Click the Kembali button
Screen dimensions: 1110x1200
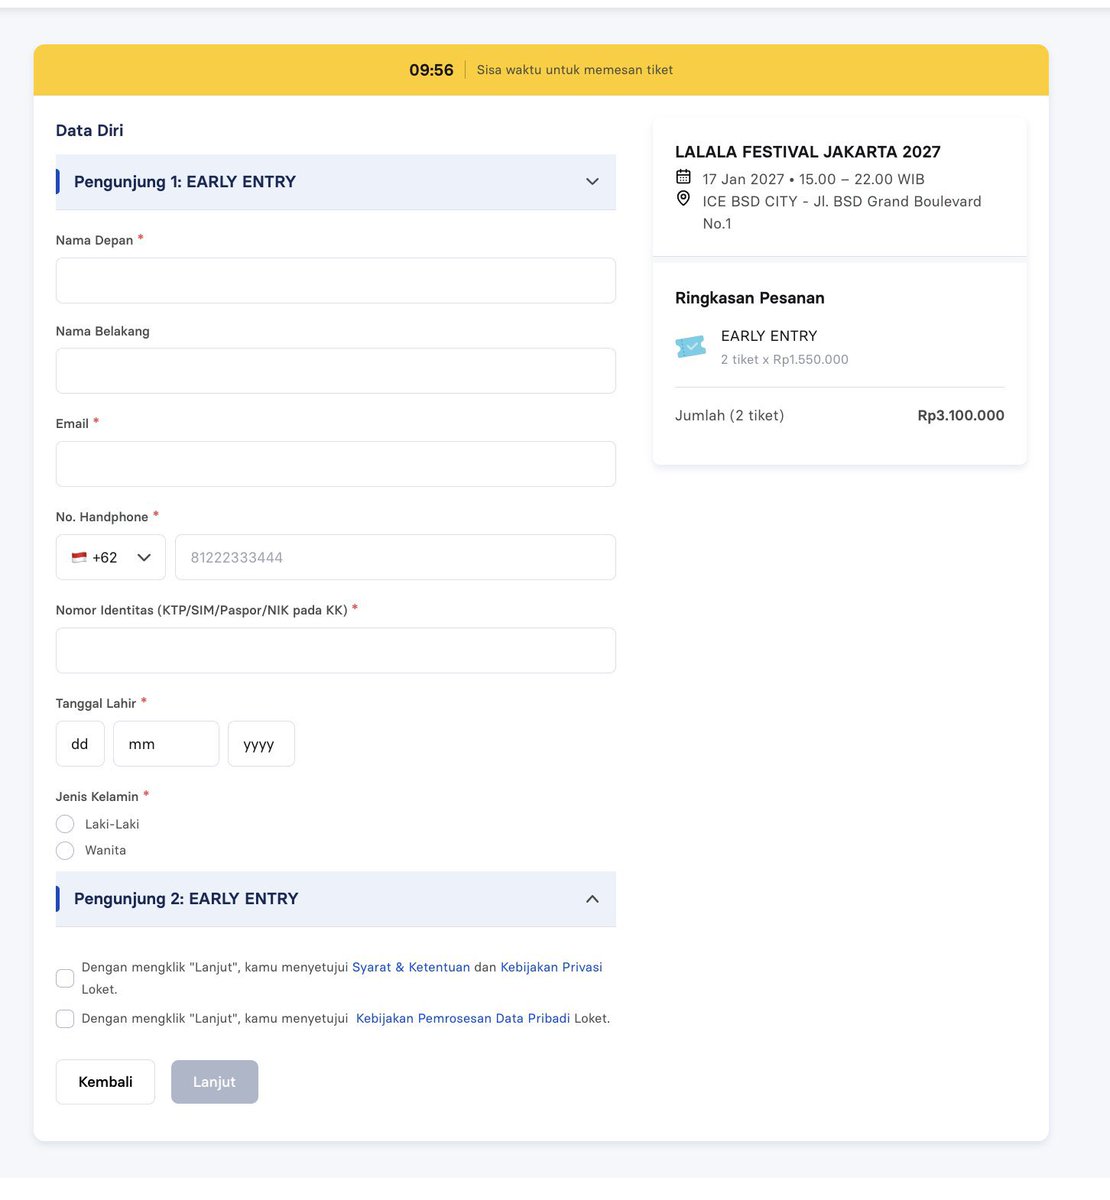coord(105,1082)
